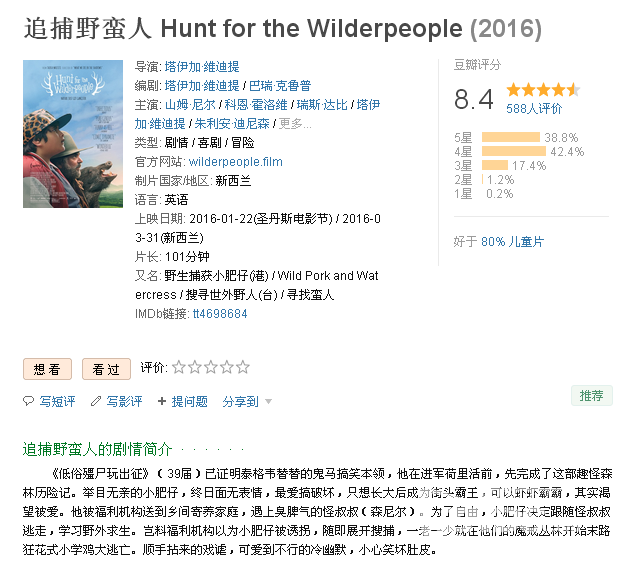Give a five-star rating

coord(243,367)
